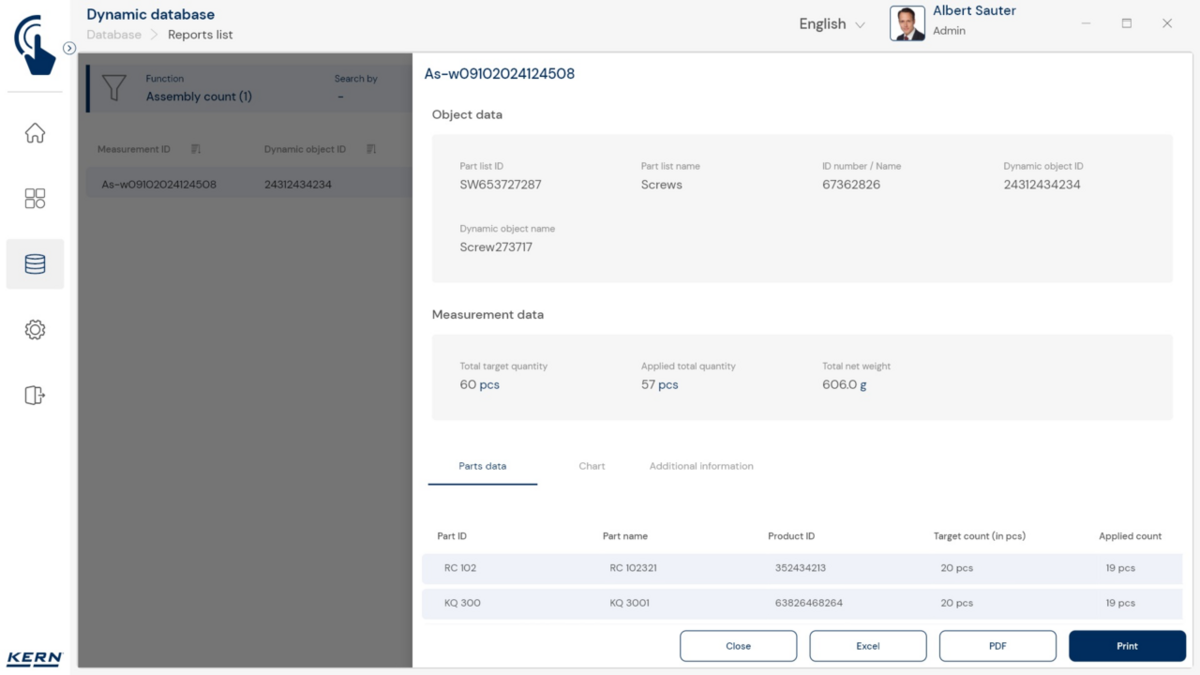
Task: Open the dashboard grid icon in sidebar
Action: click(35, 198)
